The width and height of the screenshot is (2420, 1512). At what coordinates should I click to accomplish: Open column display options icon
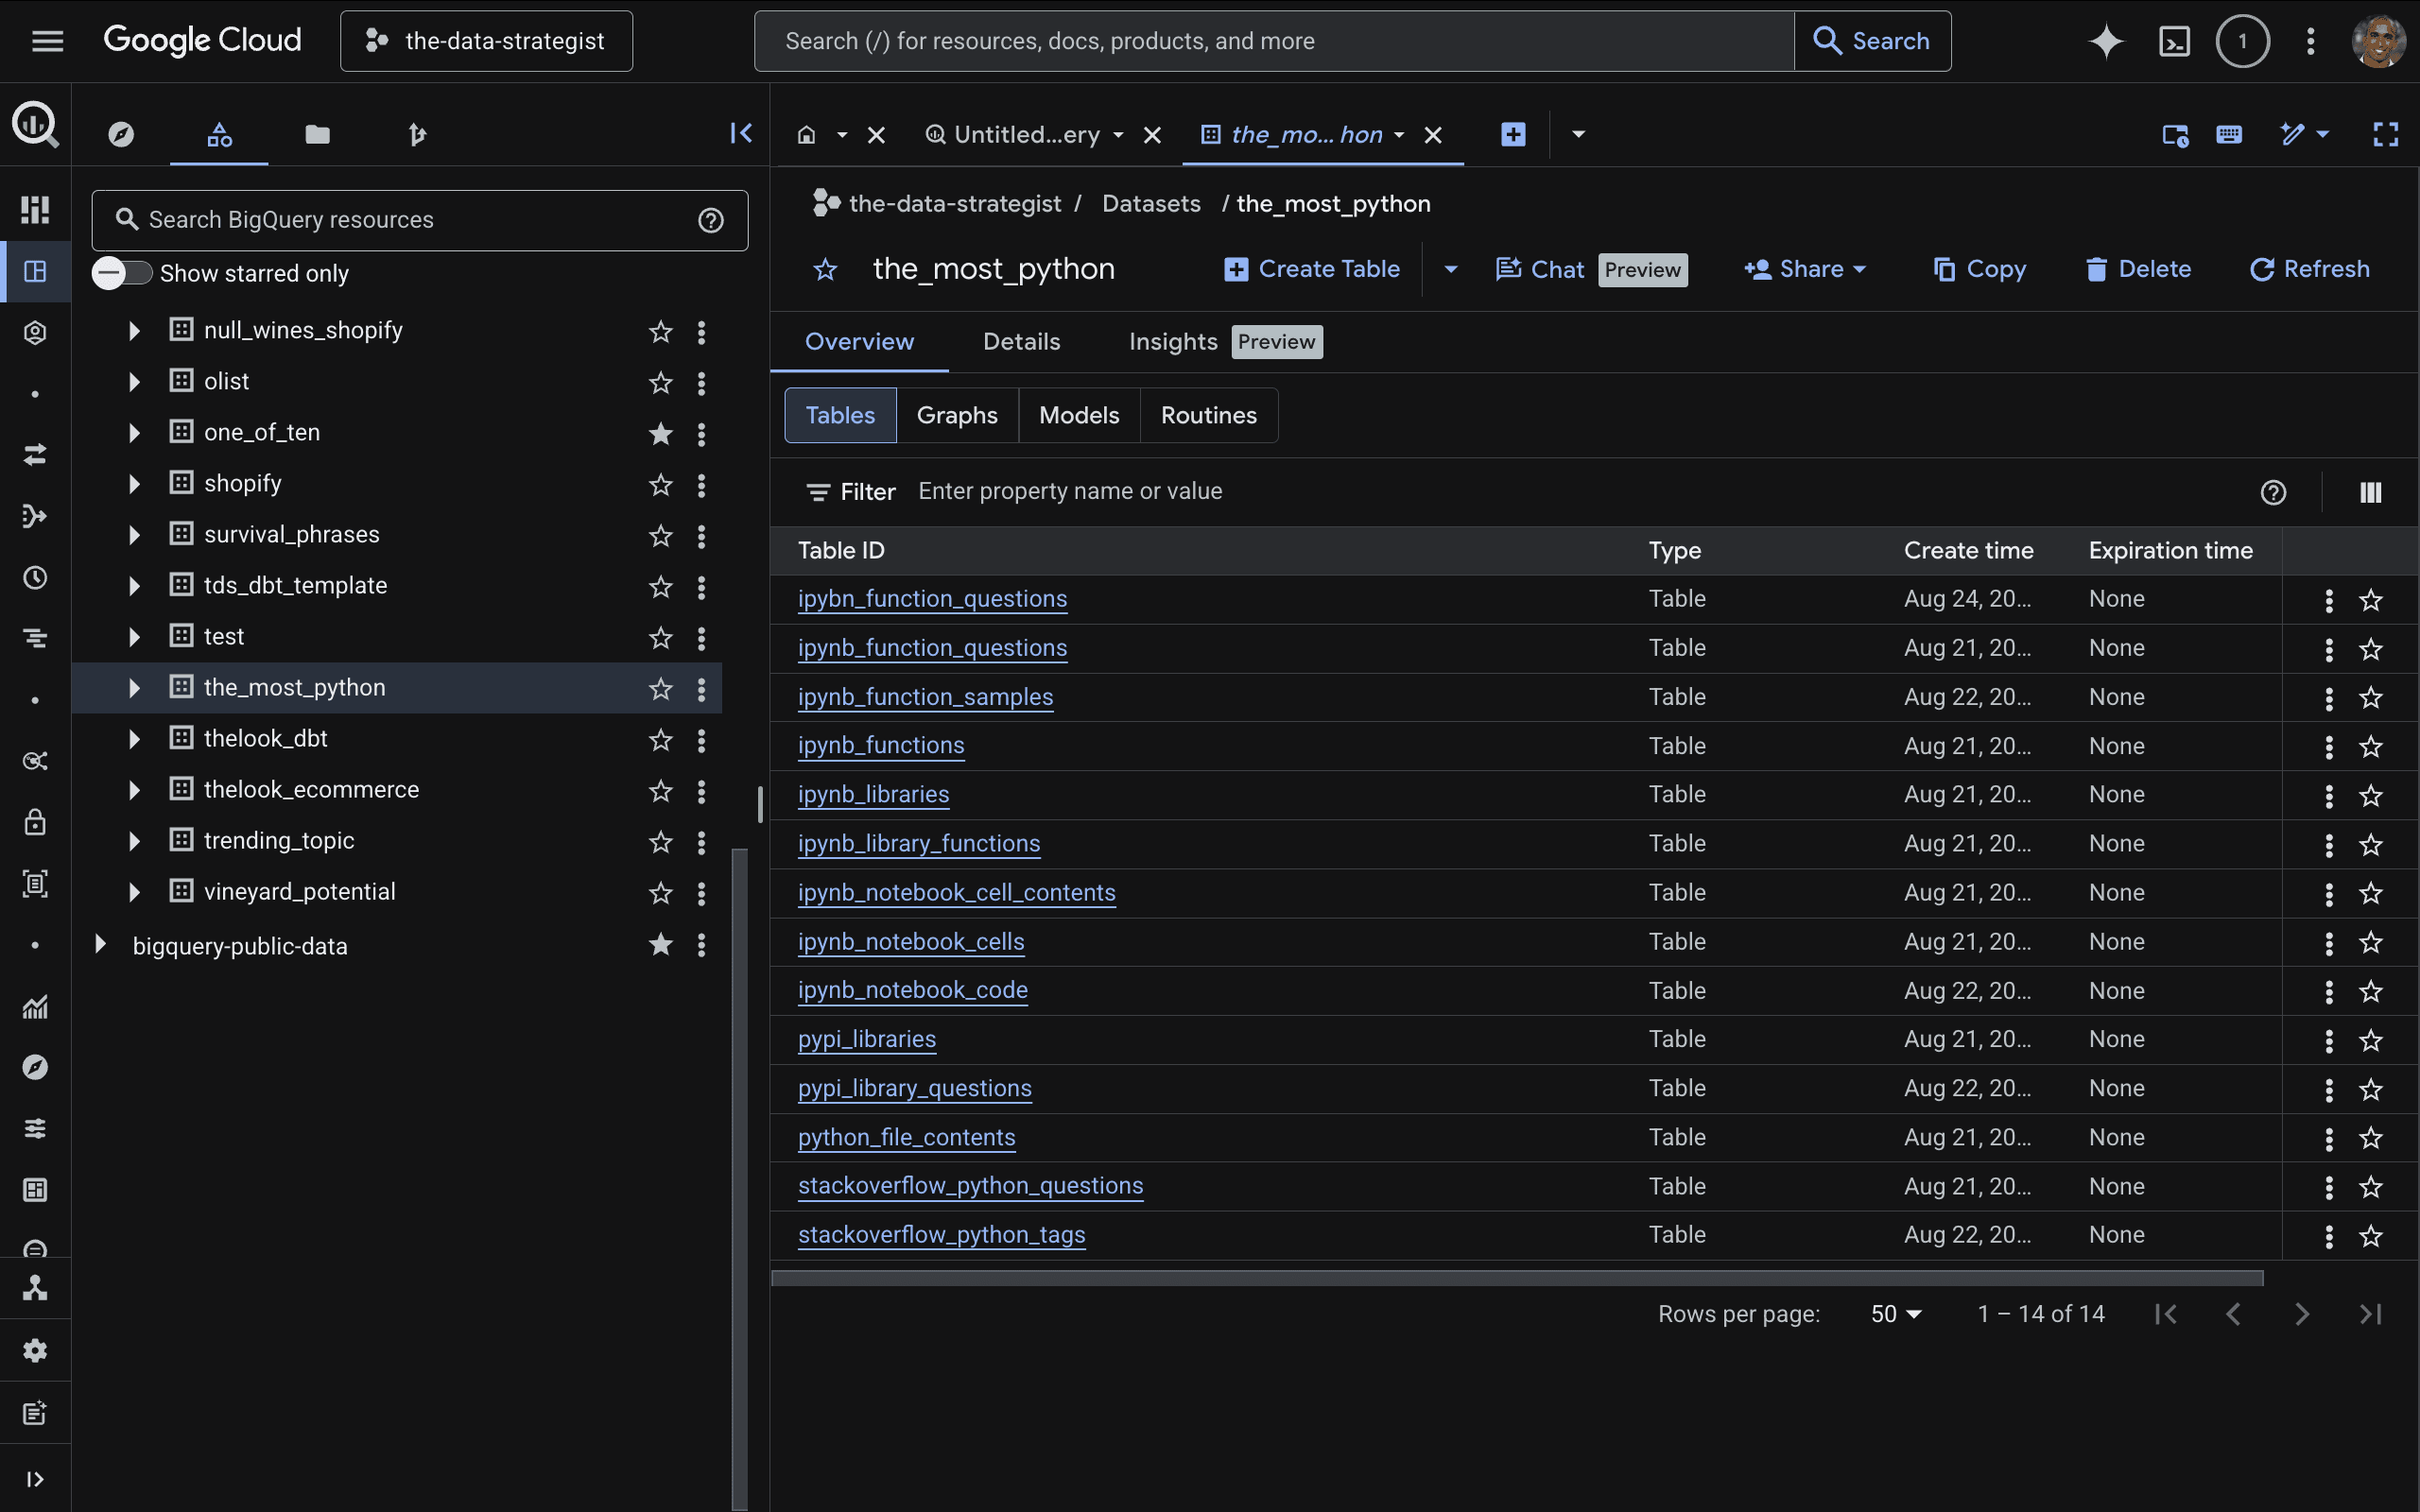[x=2370, y=492]
